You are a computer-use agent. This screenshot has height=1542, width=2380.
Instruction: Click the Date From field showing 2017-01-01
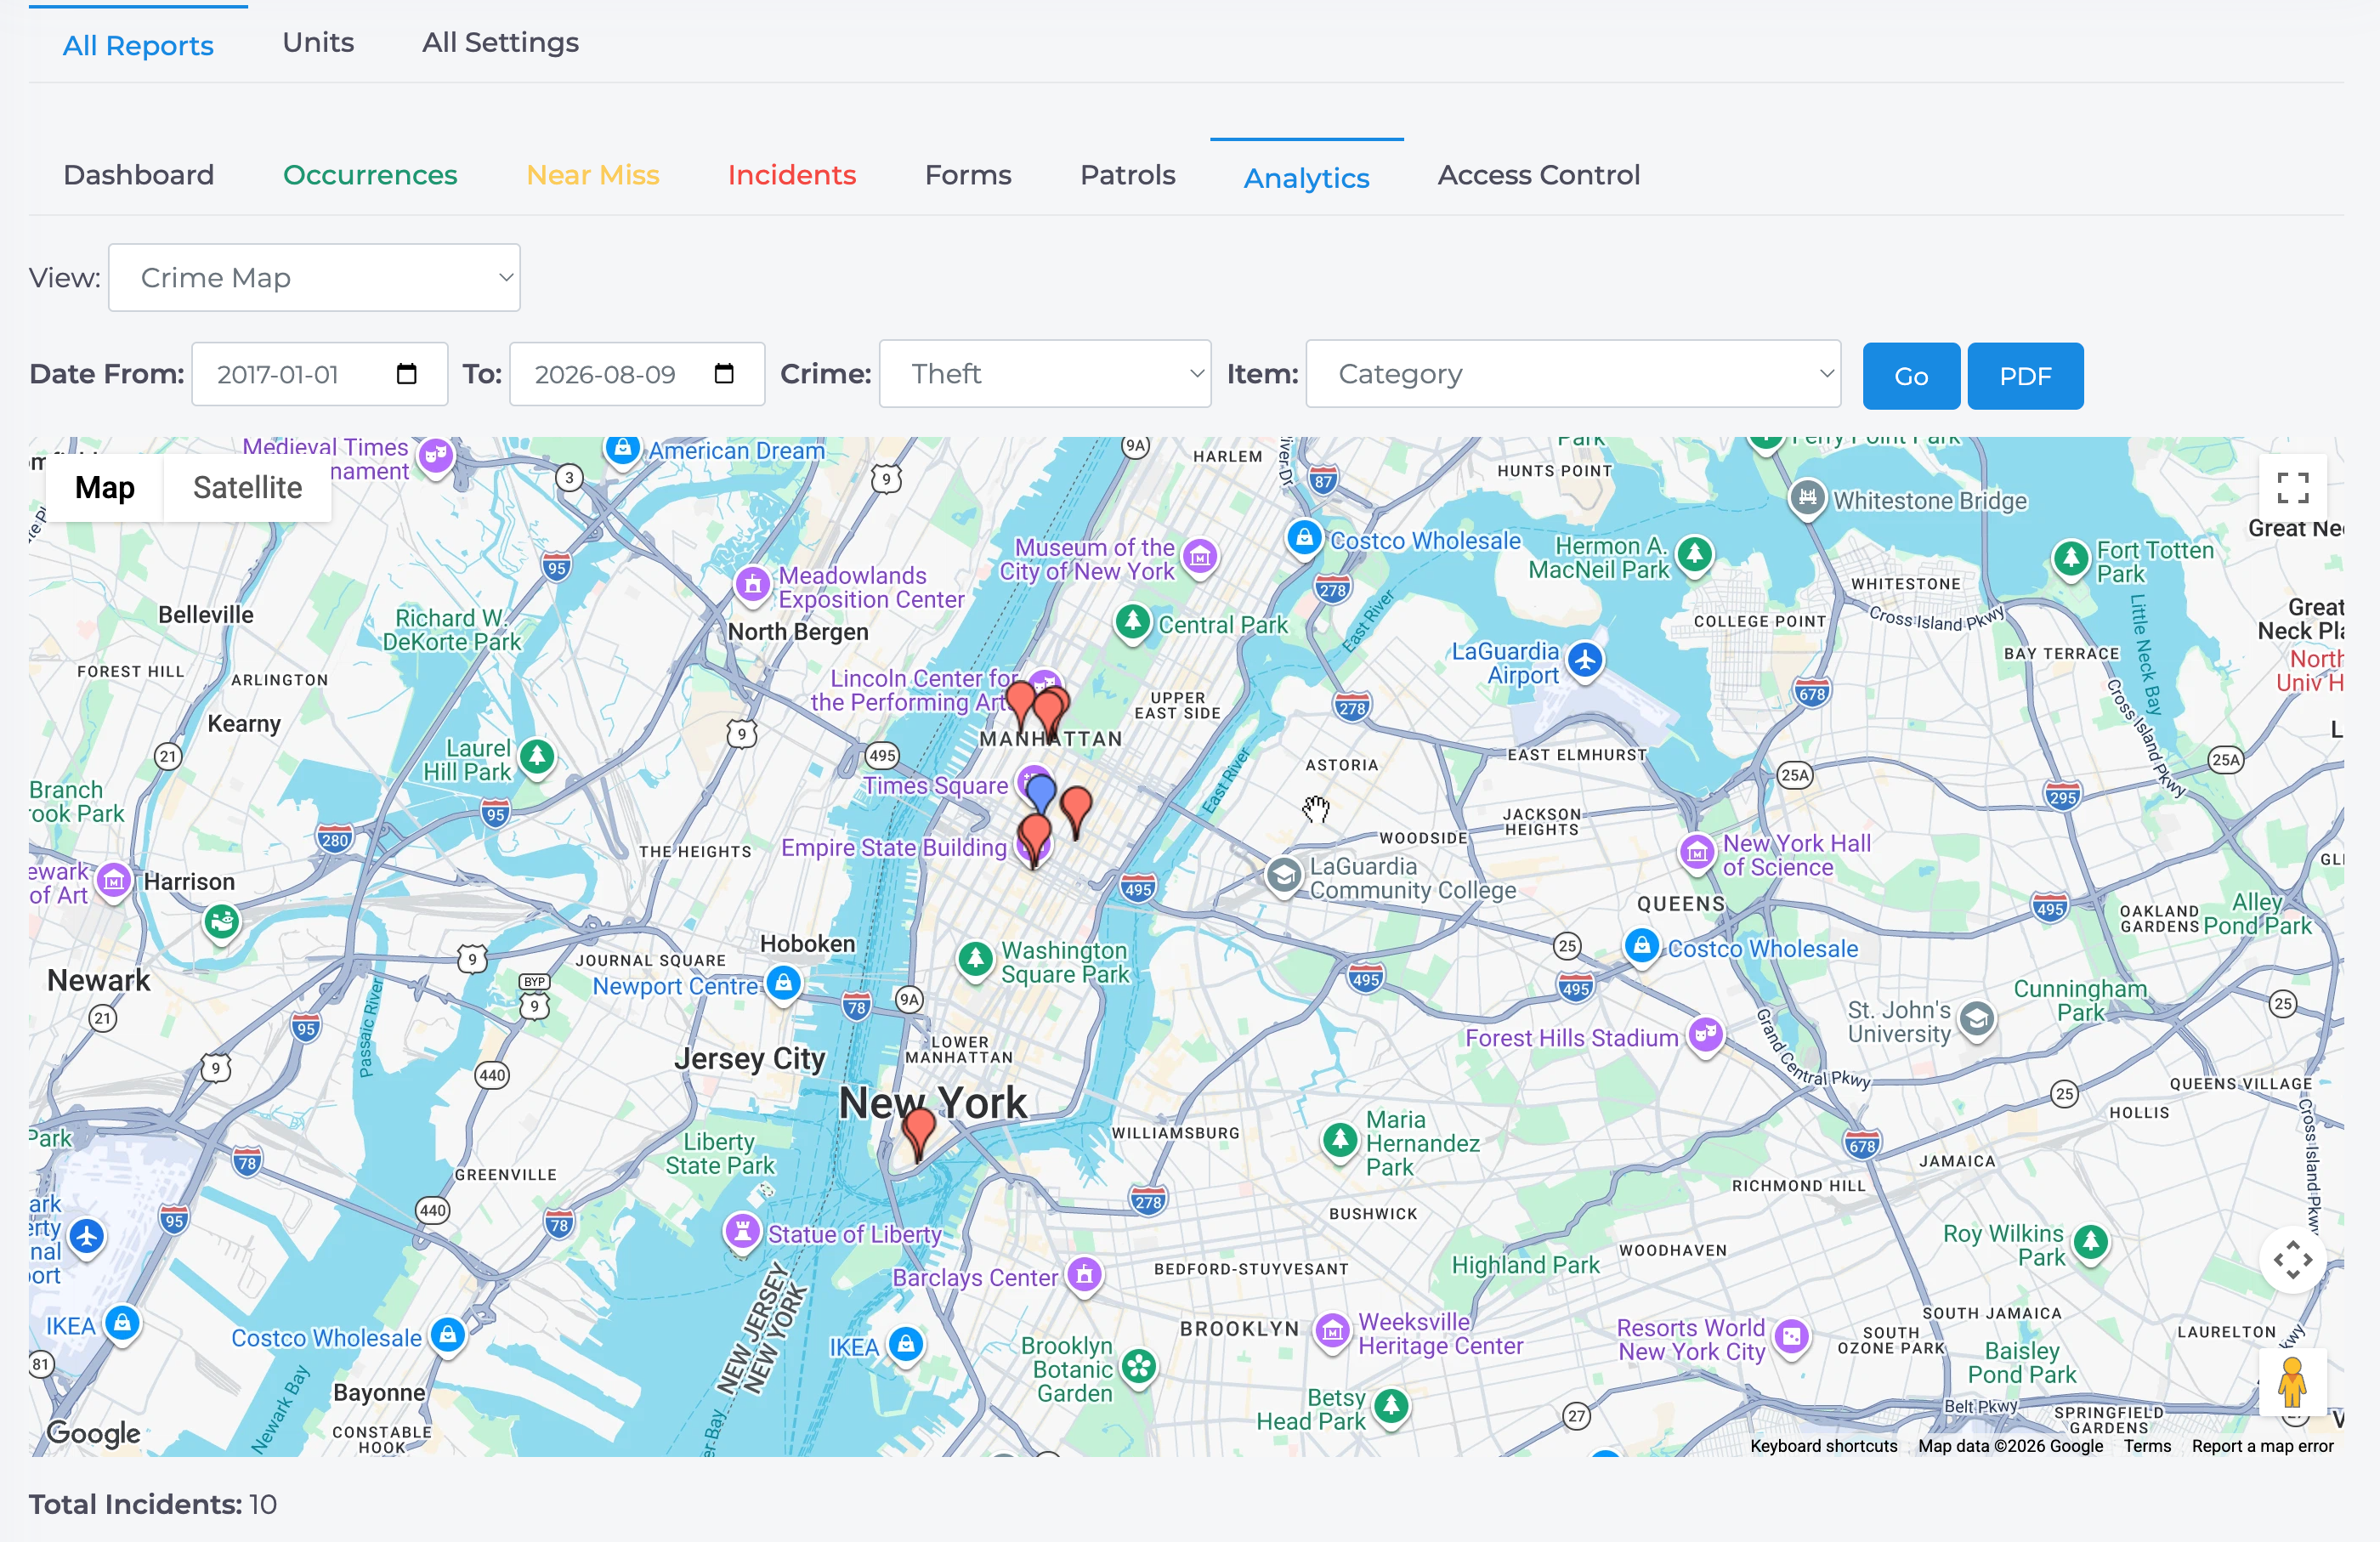pyautogui.click(x=319, y=374)
